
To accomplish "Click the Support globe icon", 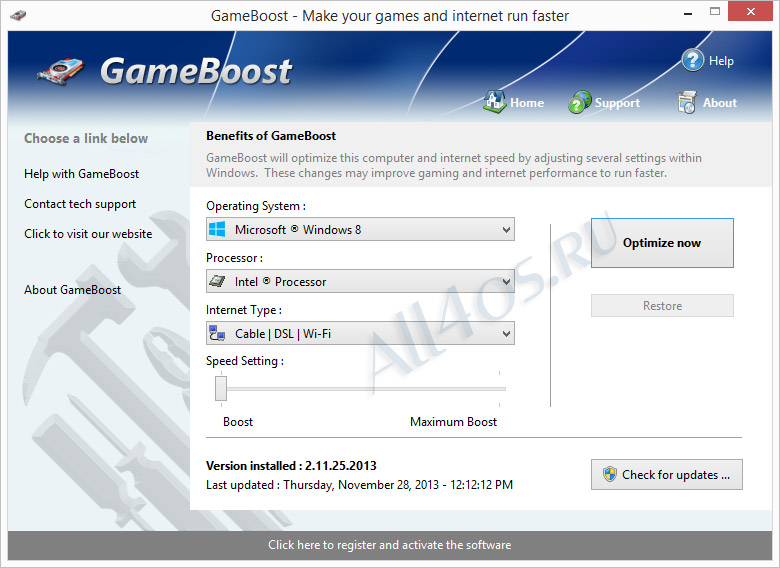I will [x=580, y=102].
